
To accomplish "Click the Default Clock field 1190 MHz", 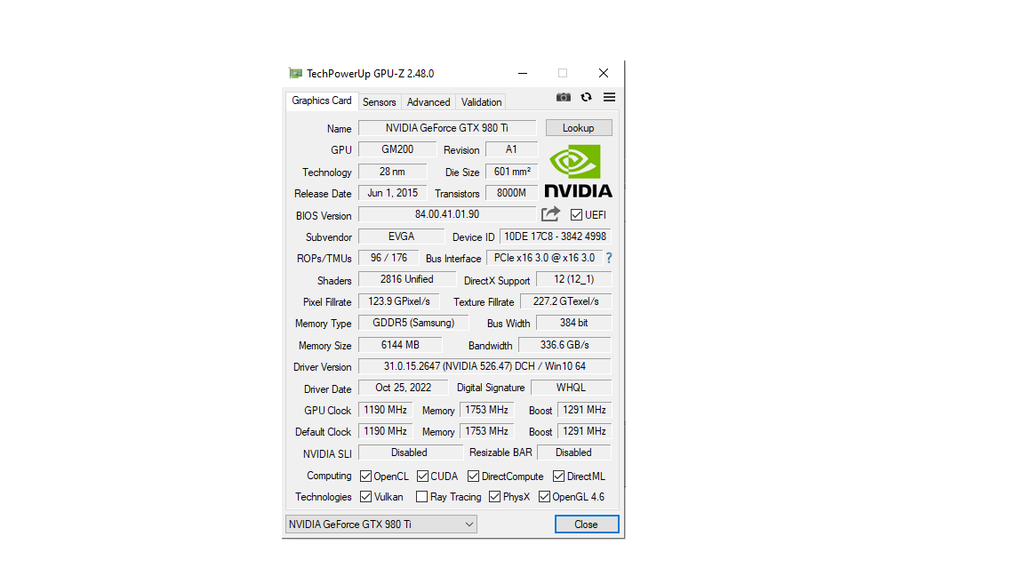I will pyautogui.click(x=385, y=432).
